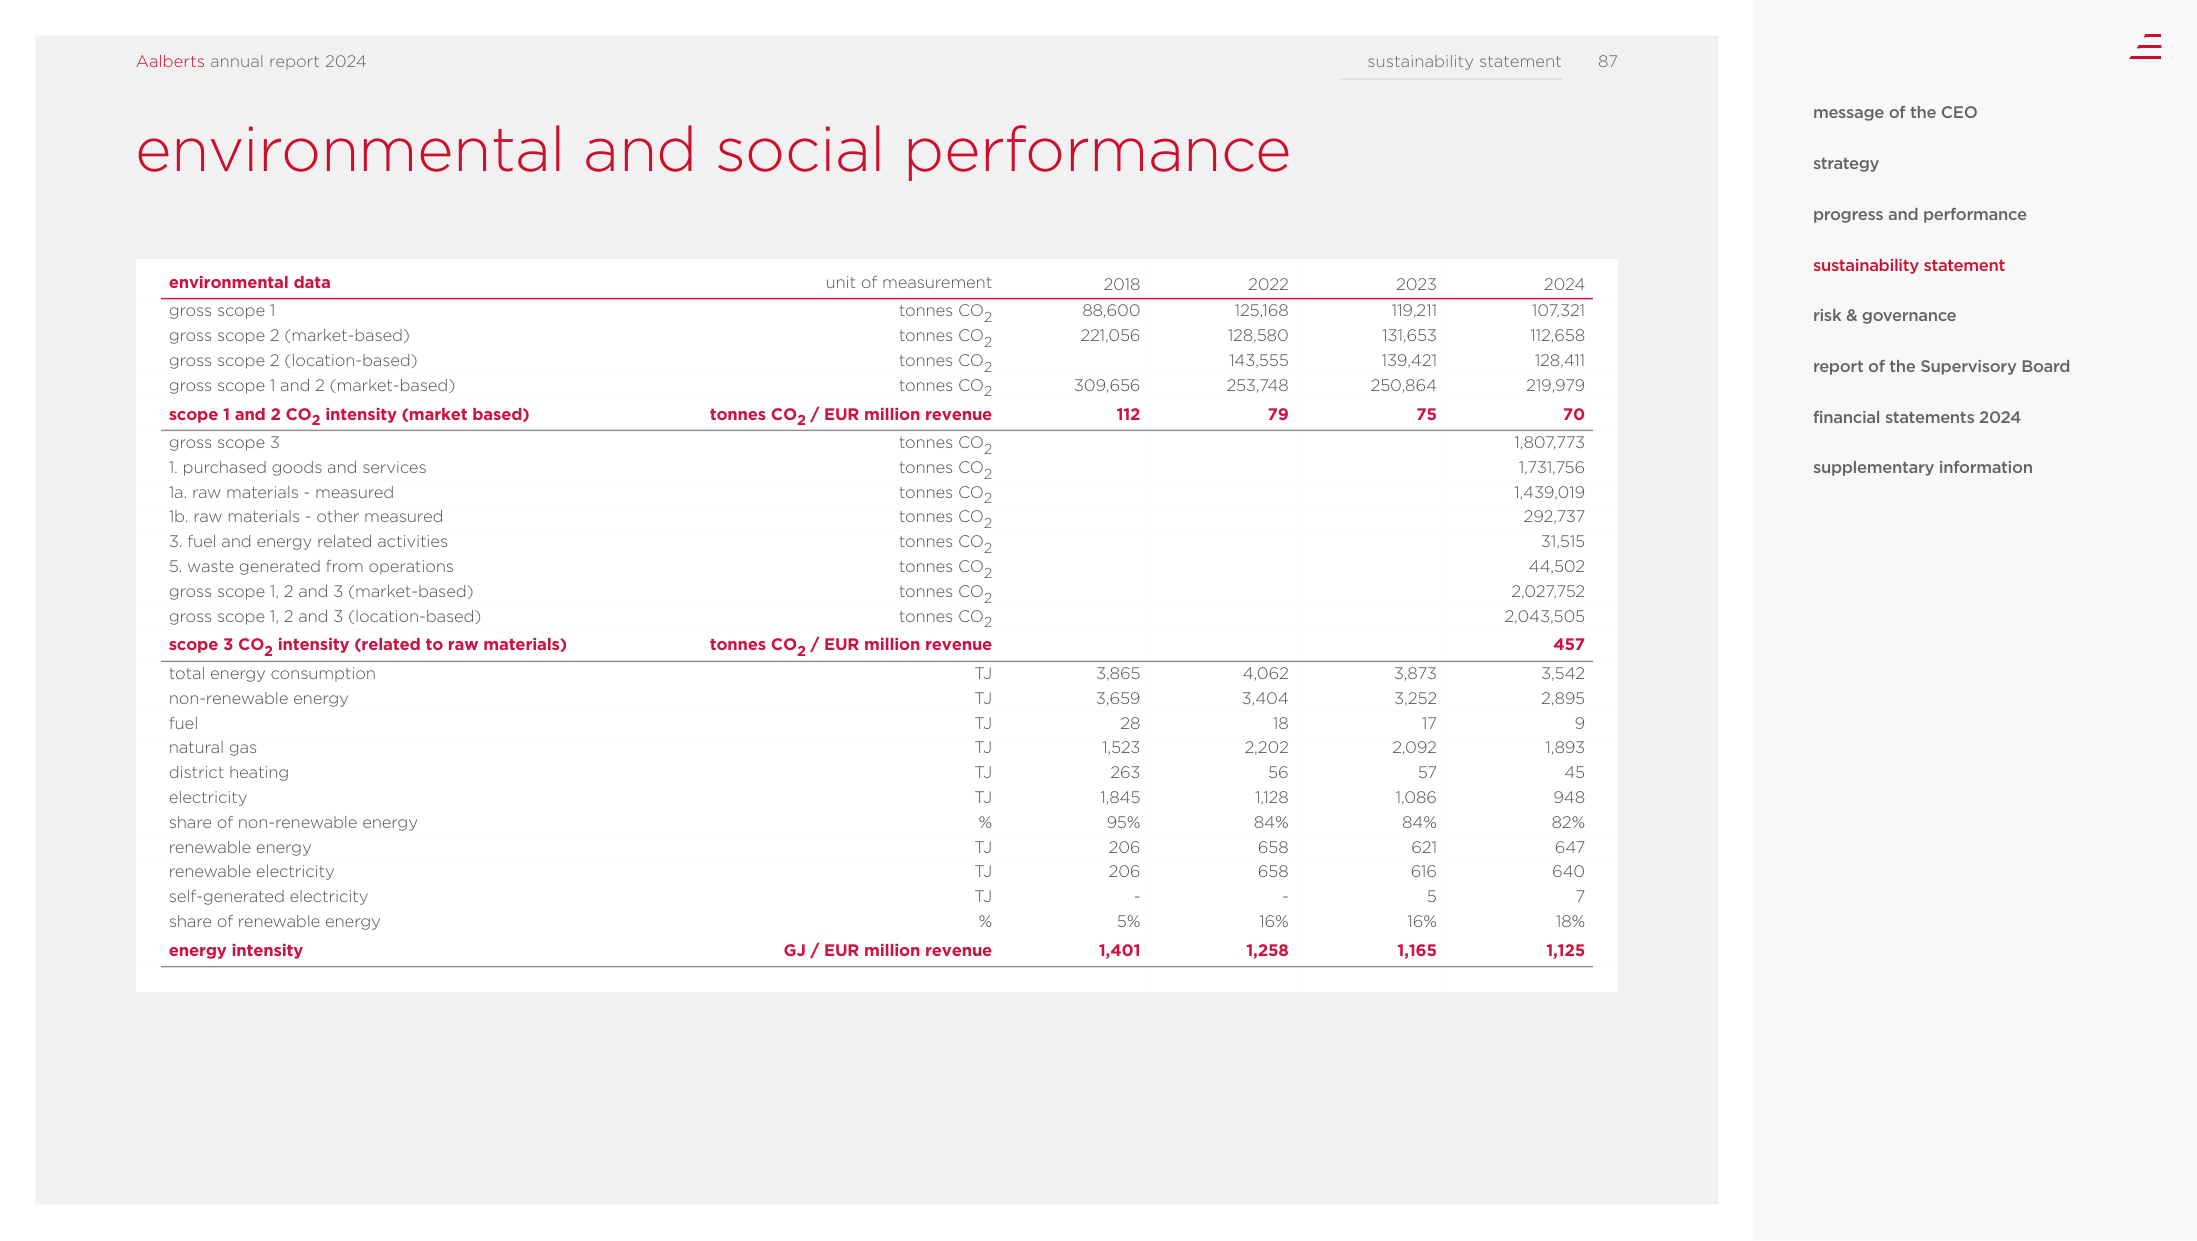The width and height of the screenshot is (2197, 1241).
Task: Click Aalberts annual report 2024 header
Action: click(x=251, y=61)
